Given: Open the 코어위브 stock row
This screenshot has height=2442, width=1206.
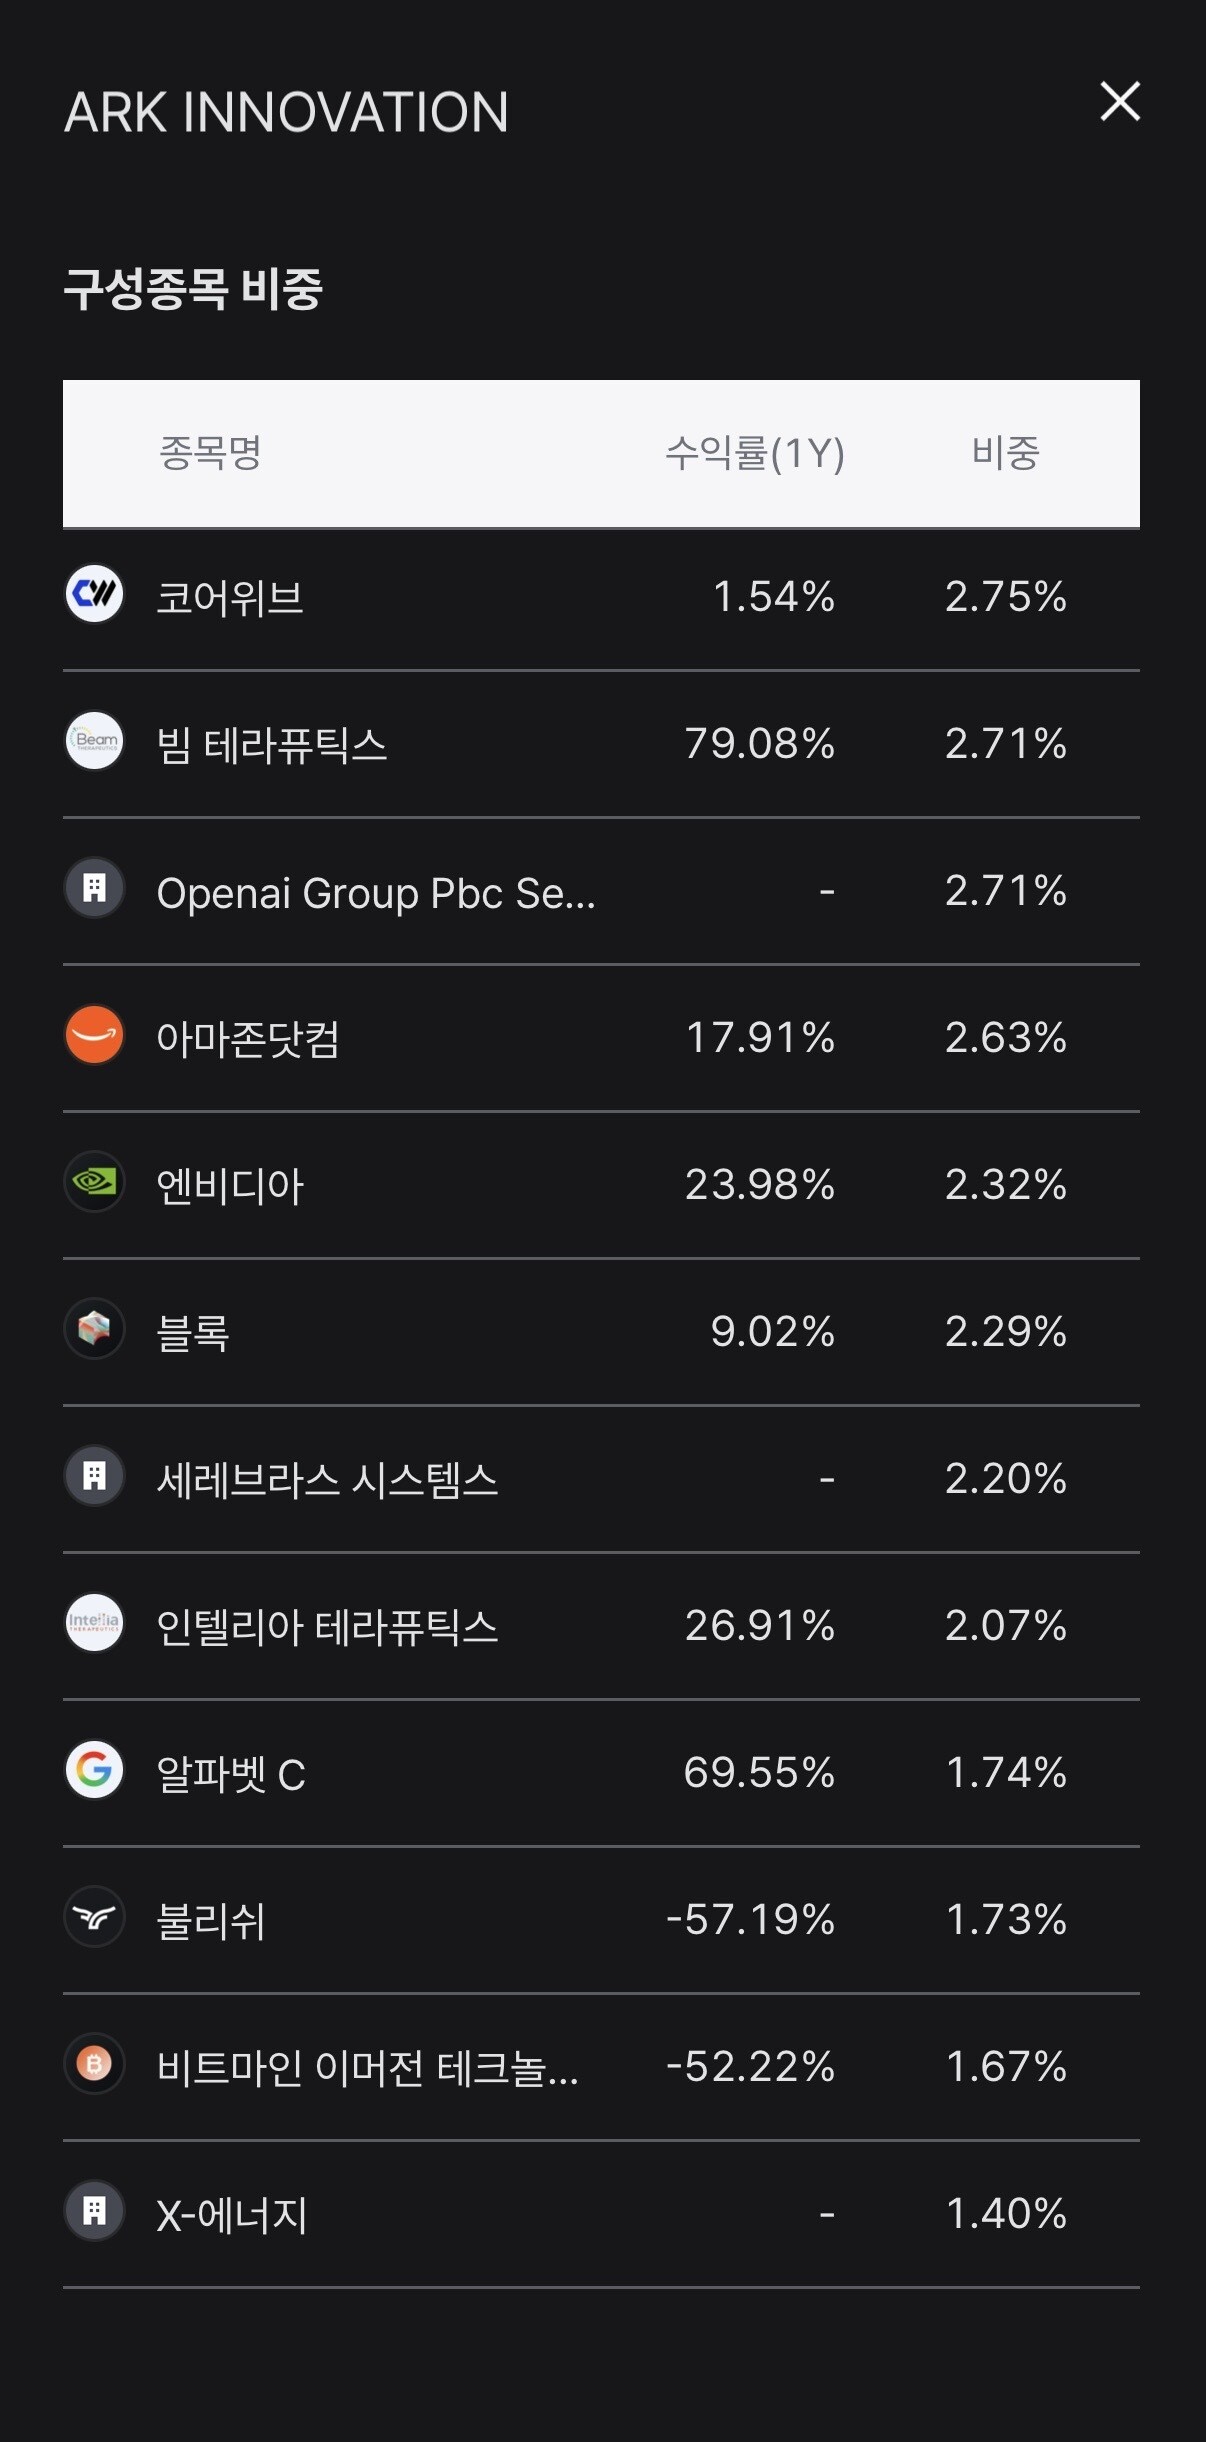Looking at the screenshot, I should pos(601,597).
